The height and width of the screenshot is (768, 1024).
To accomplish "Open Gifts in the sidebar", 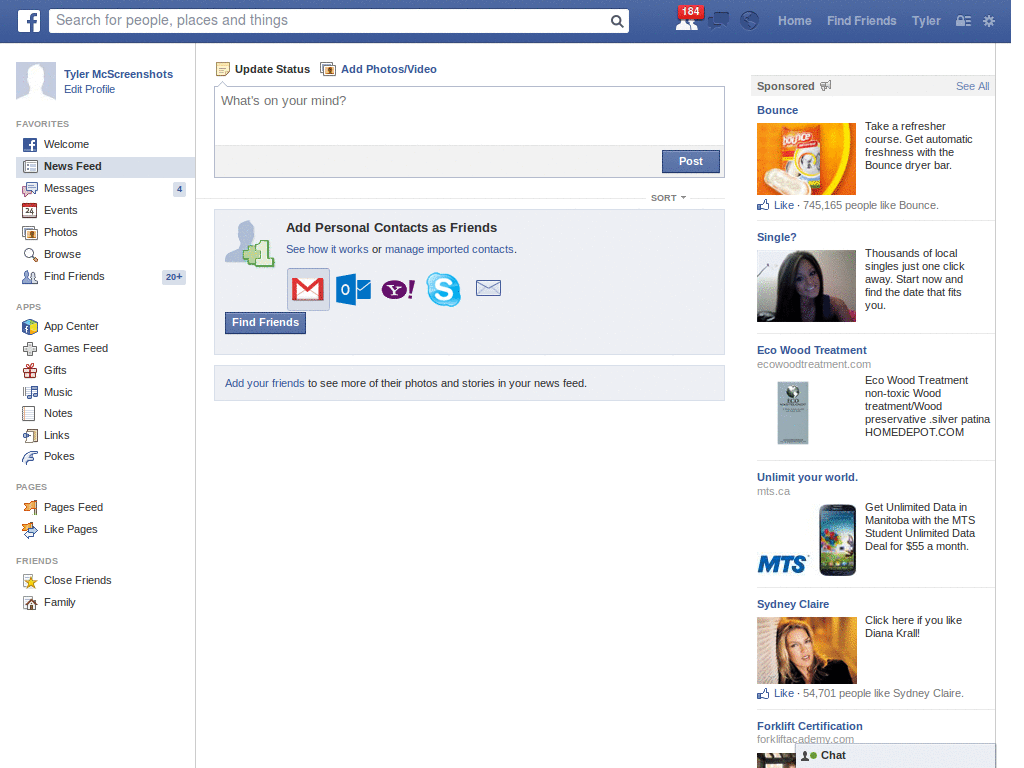I will click(105, 370).
